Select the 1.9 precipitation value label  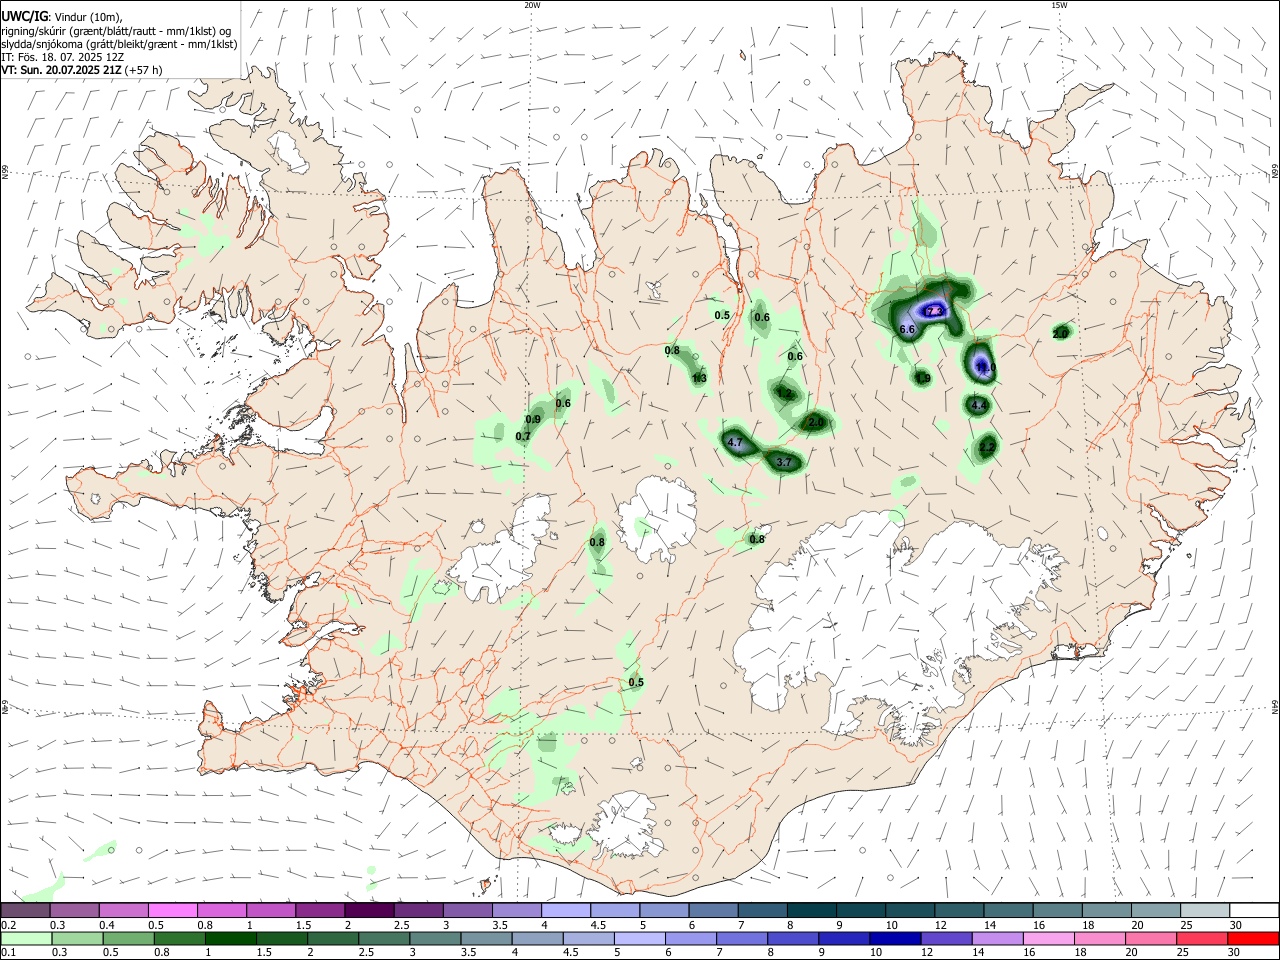click(923, 378)
